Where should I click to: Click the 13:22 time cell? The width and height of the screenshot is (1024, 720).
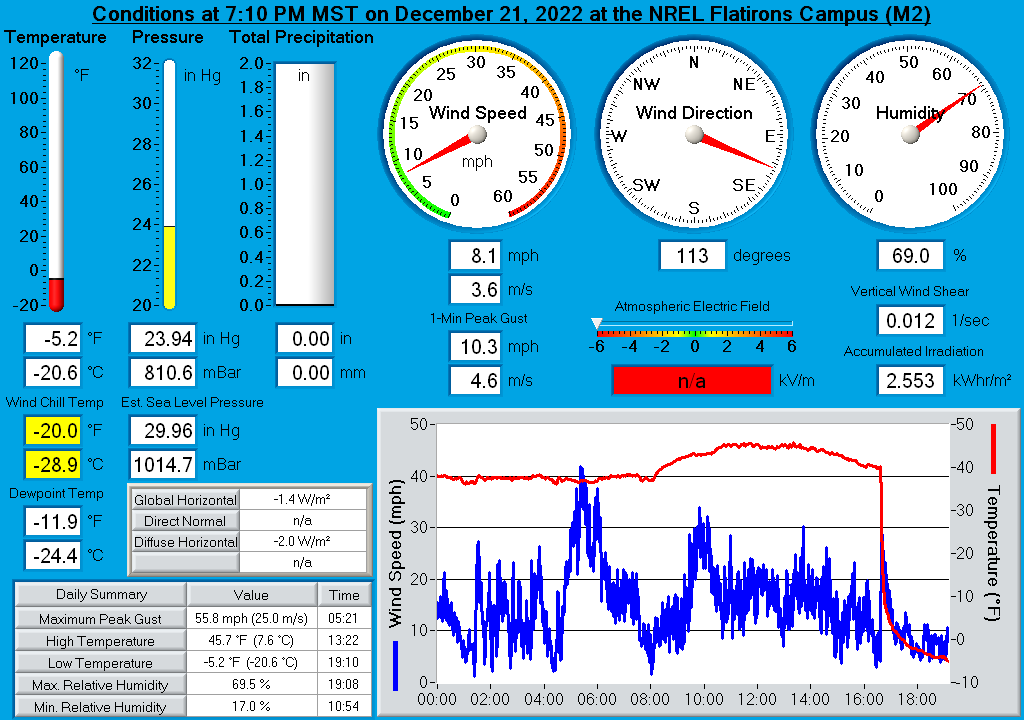344,640
